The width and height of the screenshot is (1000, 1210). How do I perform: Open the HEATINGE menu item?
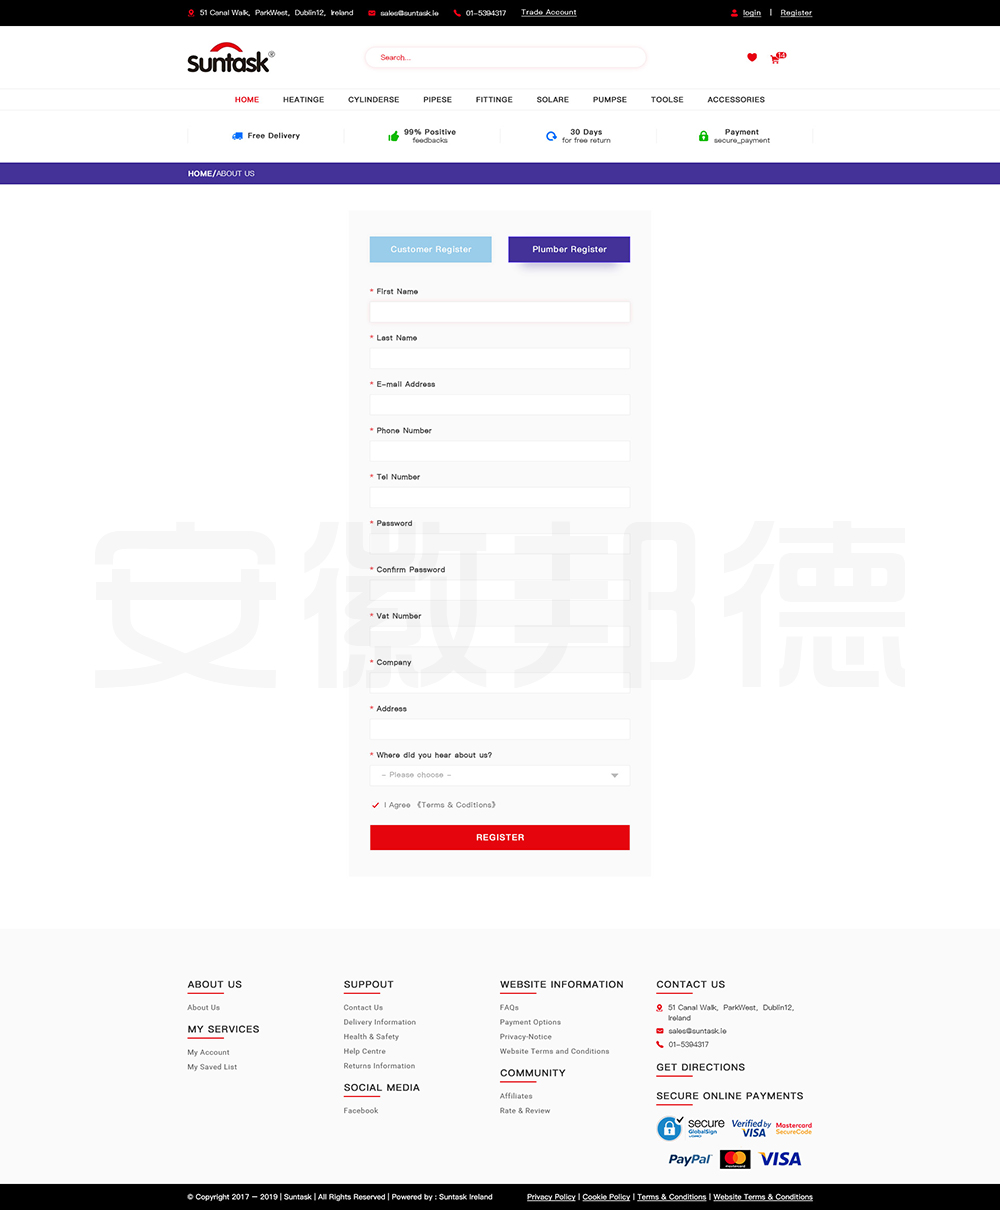(x=303, y=100)
